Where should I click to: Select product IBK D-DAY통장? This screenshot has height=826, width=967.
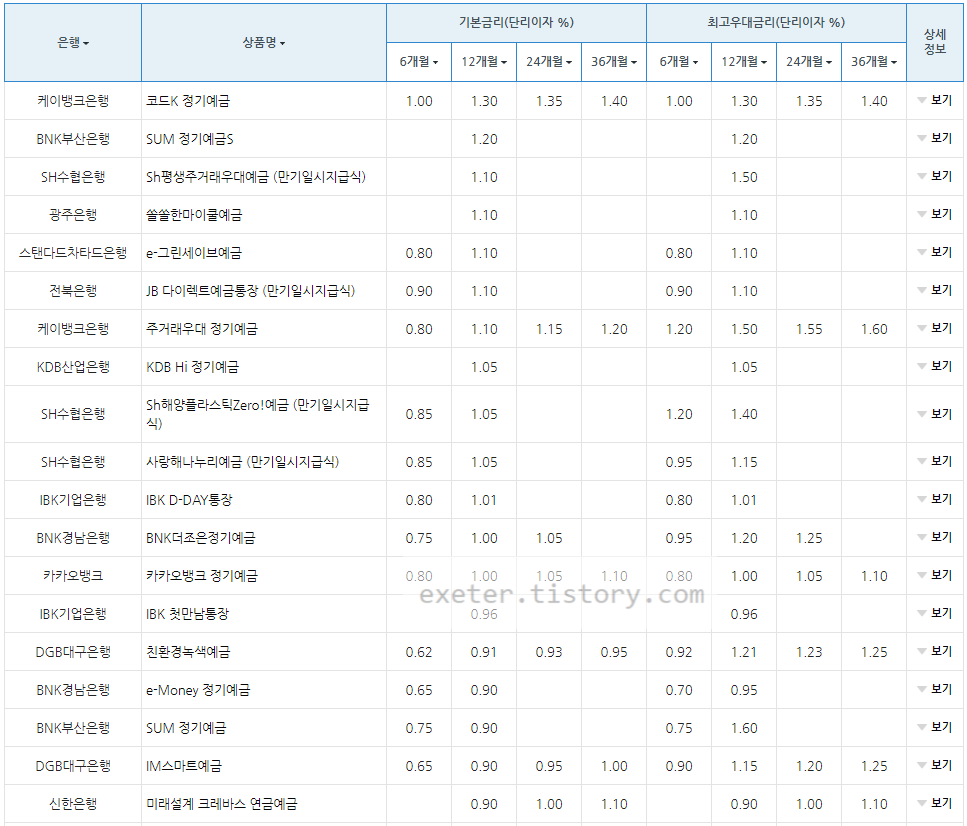pos(189,500)
